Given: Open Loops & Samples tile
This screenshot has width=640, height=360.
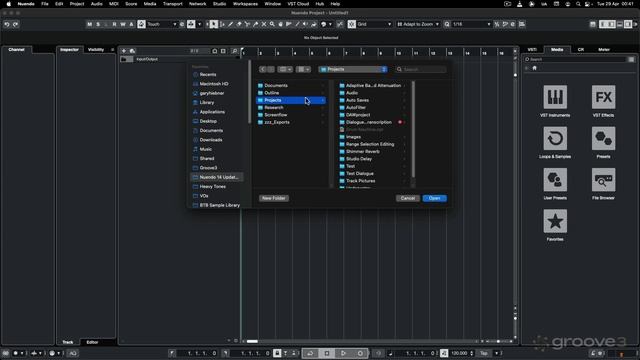Looking at the screenshot, I should click(555, 138).
